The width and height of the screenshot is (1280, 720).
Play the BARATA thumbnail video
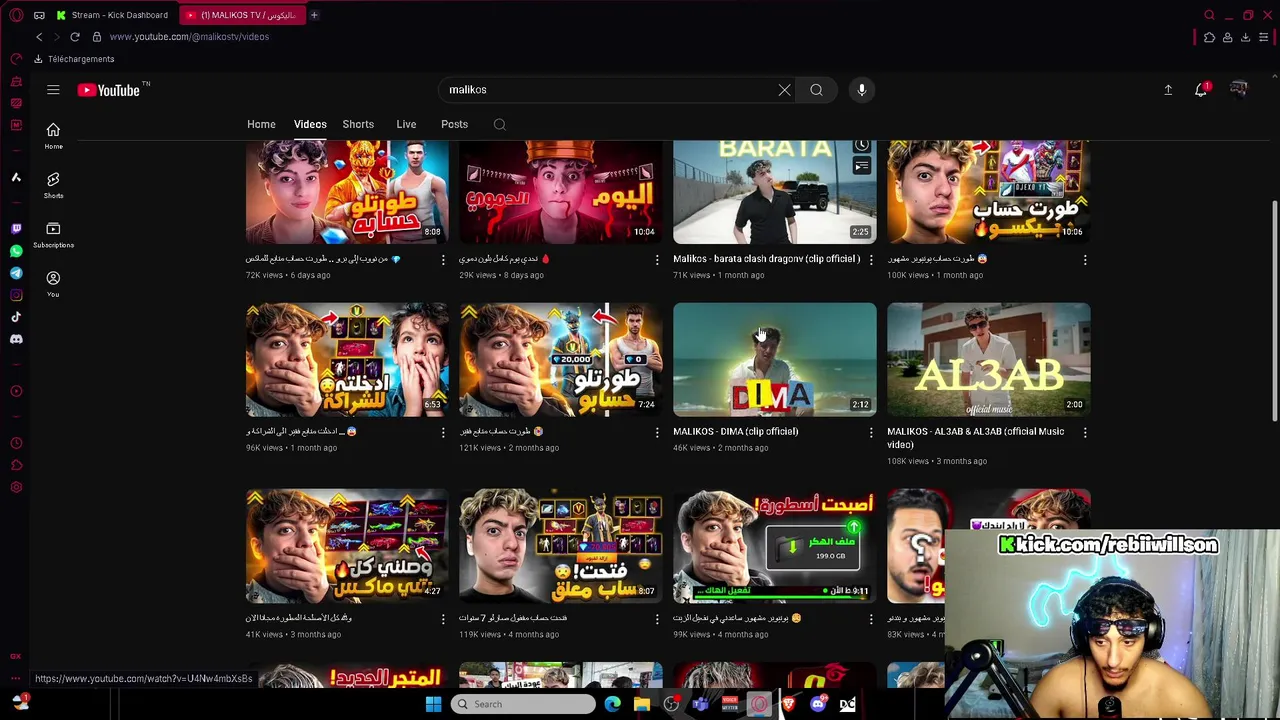[775, 192]
